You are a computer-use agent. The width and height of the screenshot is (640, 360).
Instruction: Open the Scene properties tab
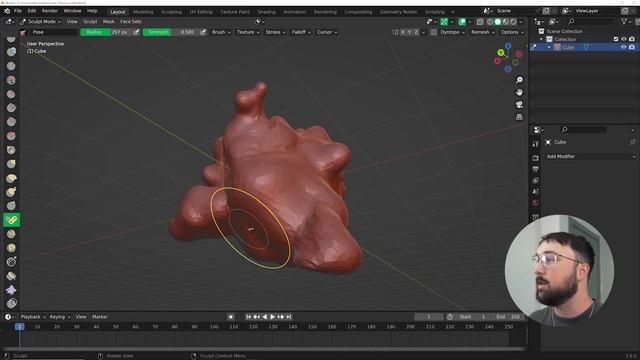coord(536,191)
